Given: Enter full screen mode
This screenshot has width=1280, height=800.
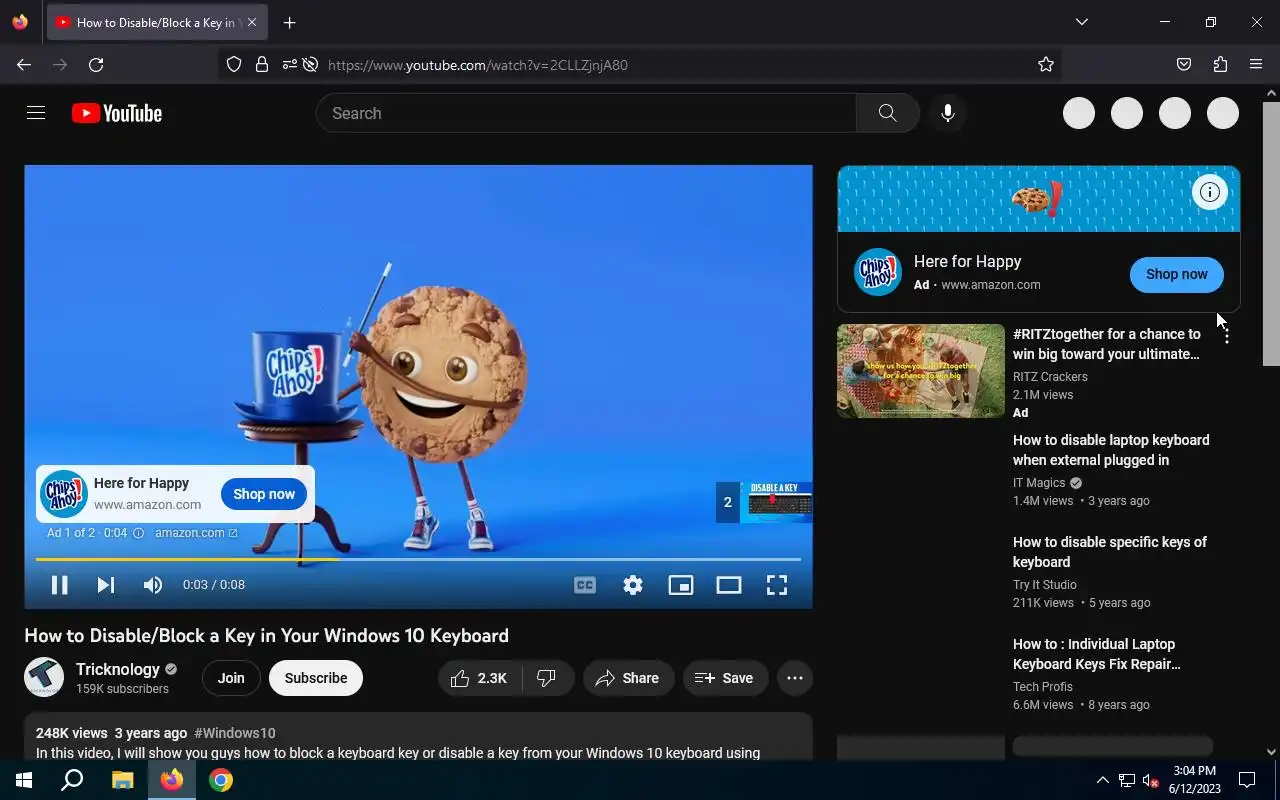Looking at the screenshot, I should coord(777,585).
